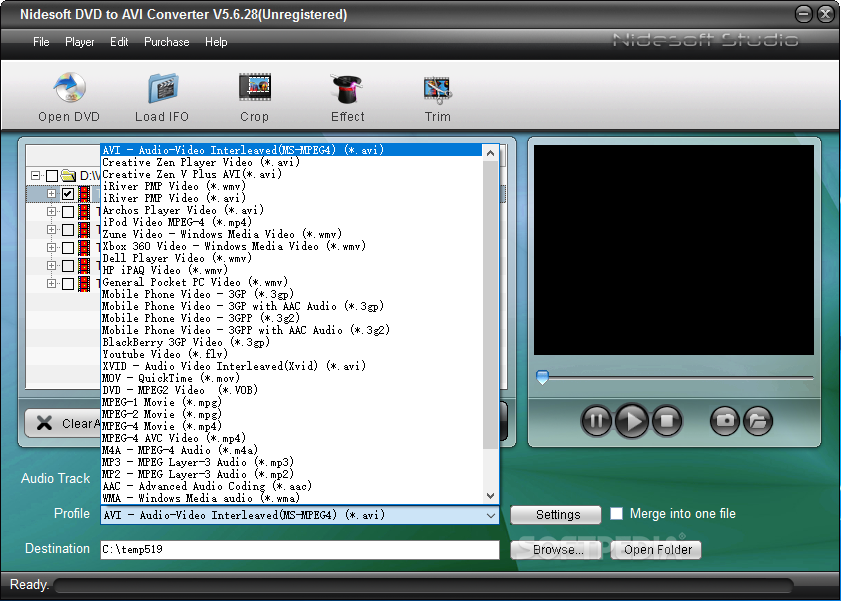The image size is (841, 601).
Task: Open the Purchase menu
Action: tap(166, 42)
